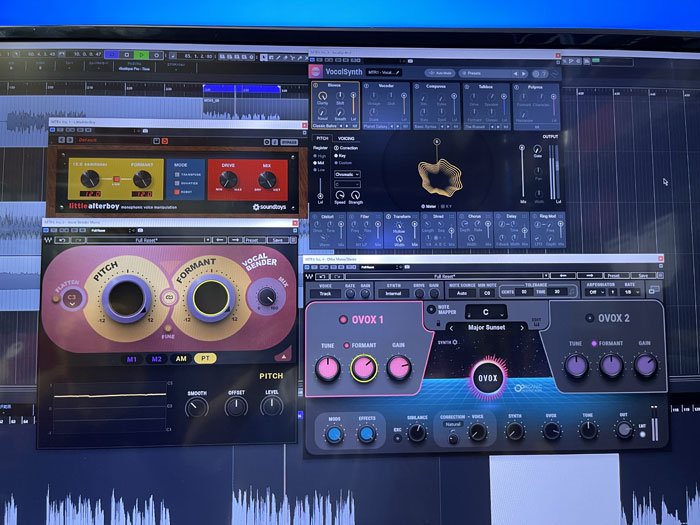Click the Note Mapper lock icon in OVox
700x525 pixels.
[438, 323]
